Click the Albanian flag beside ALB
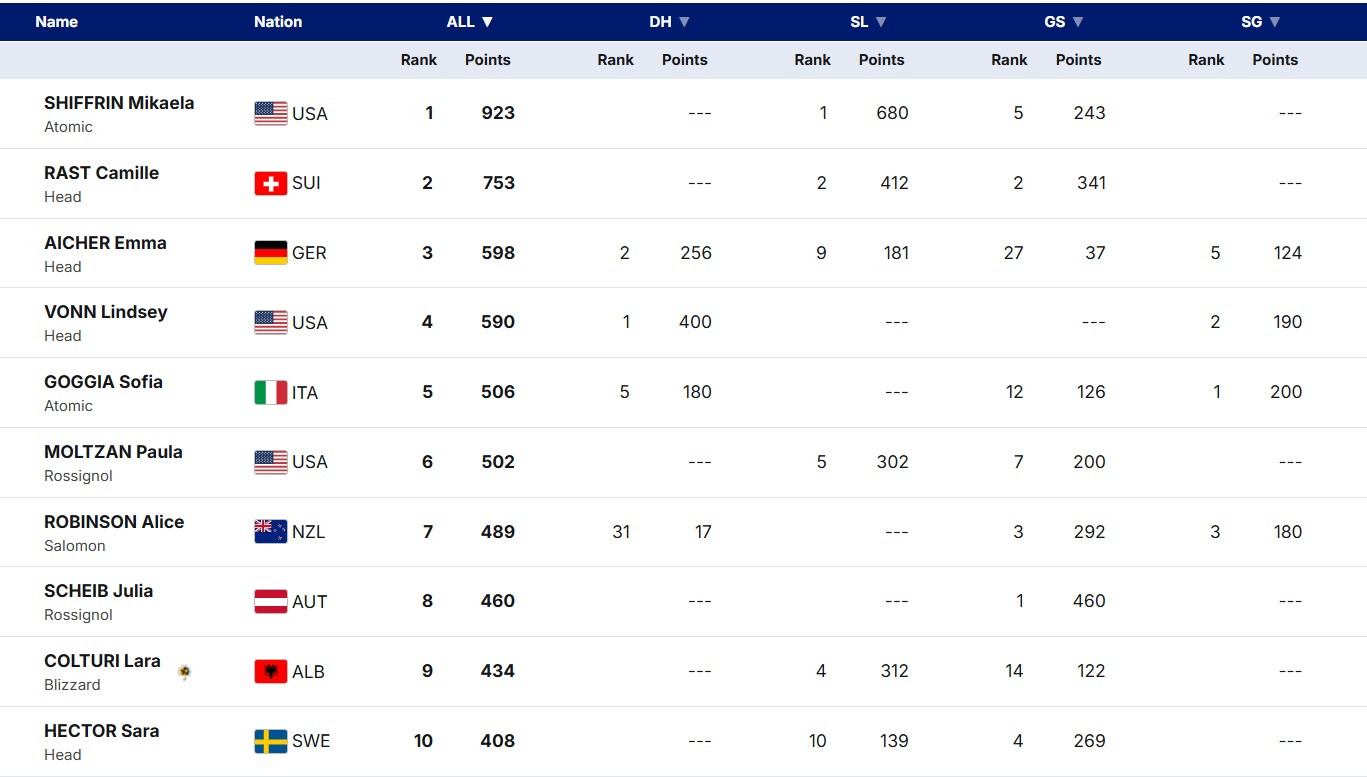The width and height of the screenshot is (1367, 777). pos(270,672)
